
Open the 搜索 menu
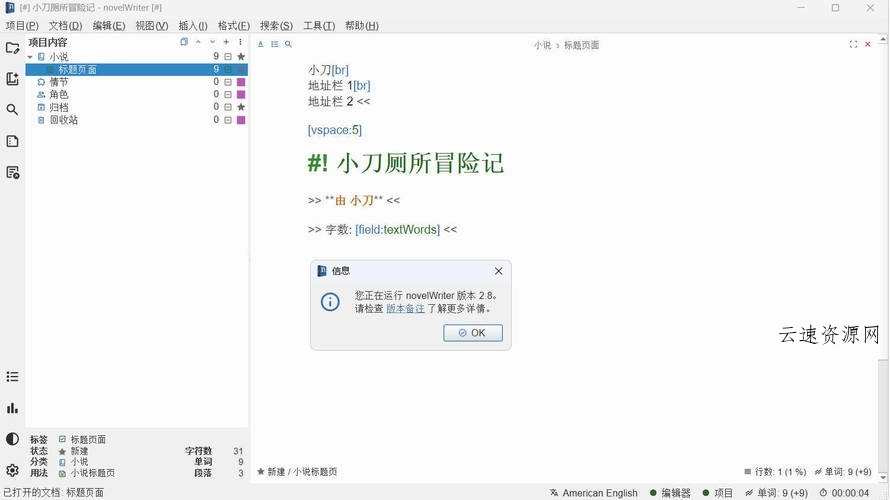[x=276, y=26]
